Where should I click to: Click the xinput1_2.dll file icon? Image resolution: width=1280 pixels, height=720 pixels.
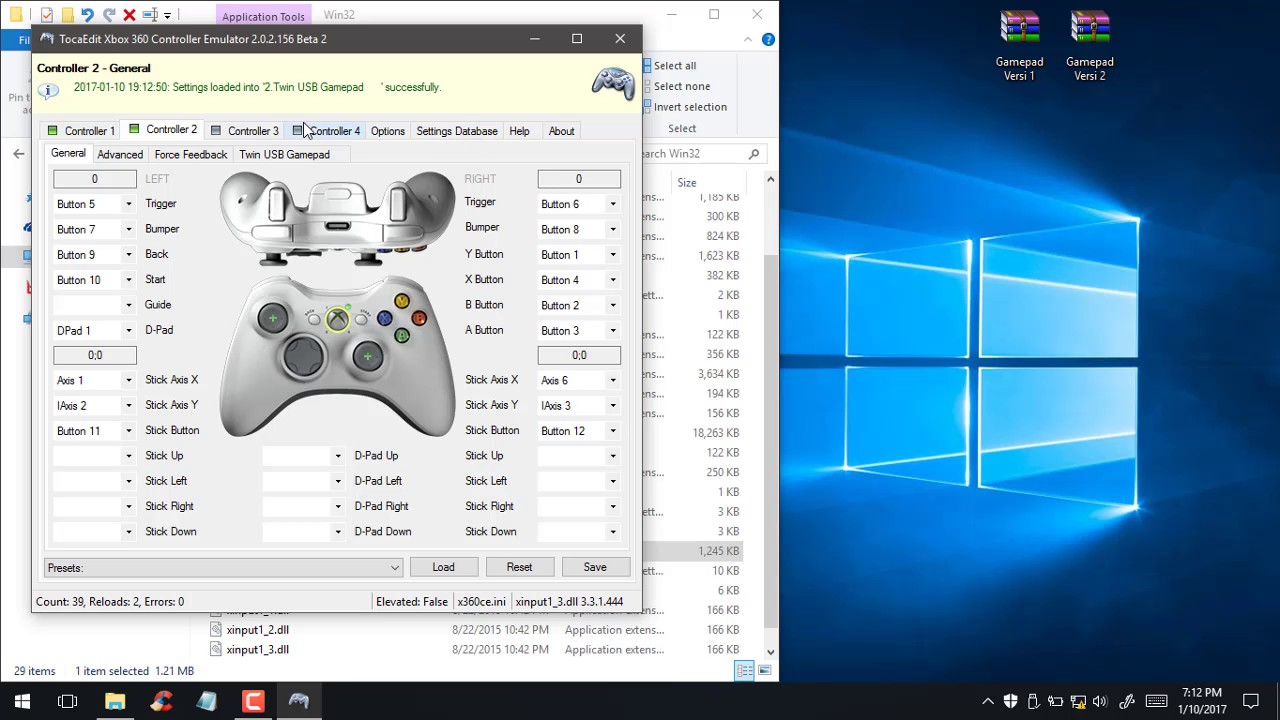pyautogui.click(x=216, y=630)
